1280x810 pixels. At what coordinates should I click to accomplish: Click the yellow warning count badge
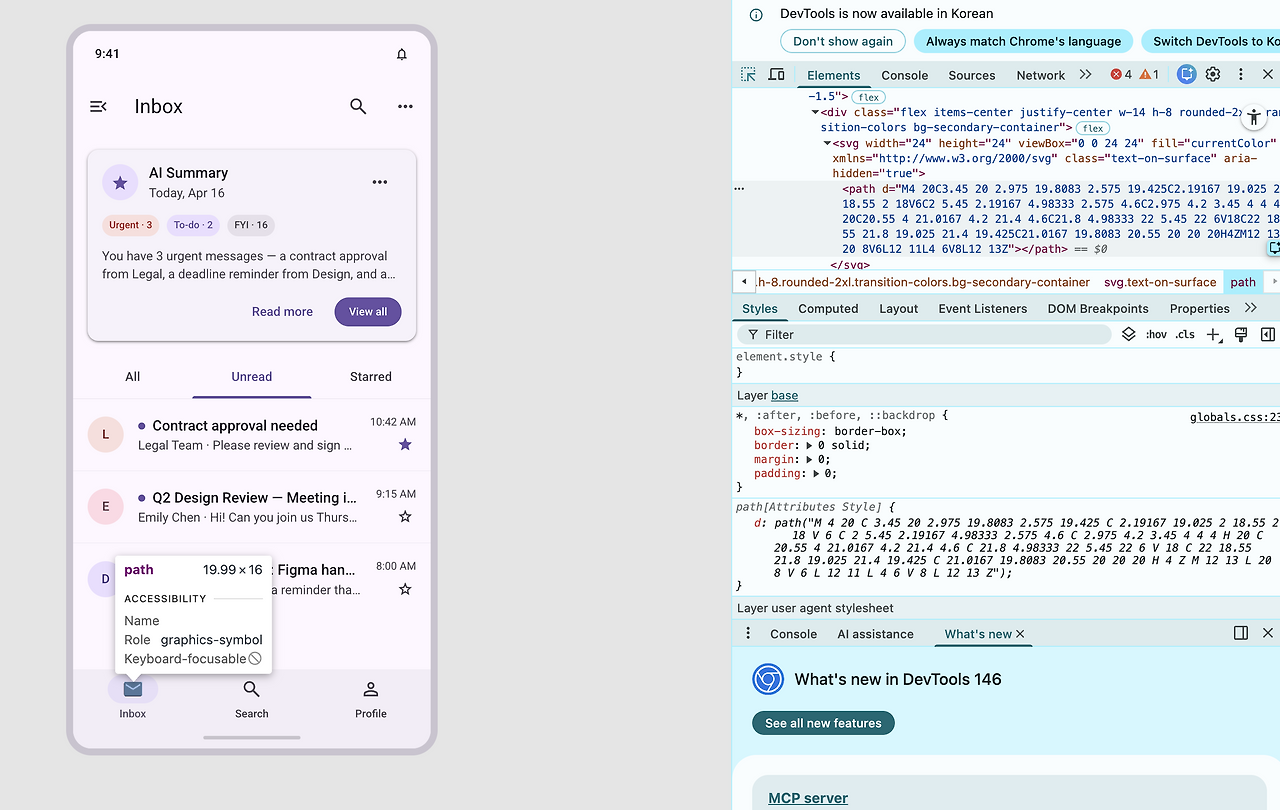[1149, 75]
